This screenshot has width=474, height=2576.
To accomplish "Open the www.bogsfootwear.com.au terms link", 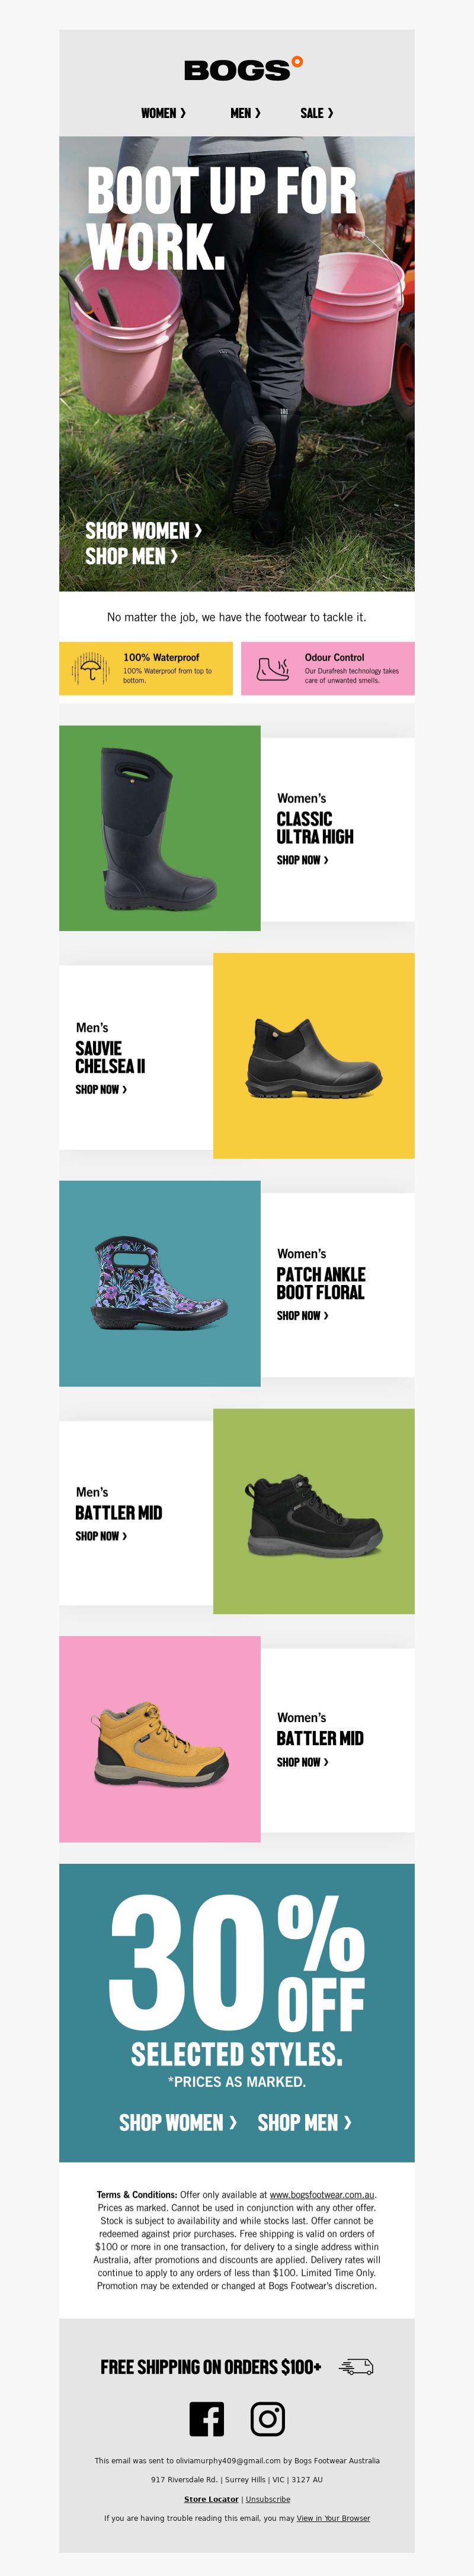I will 322,2194.
